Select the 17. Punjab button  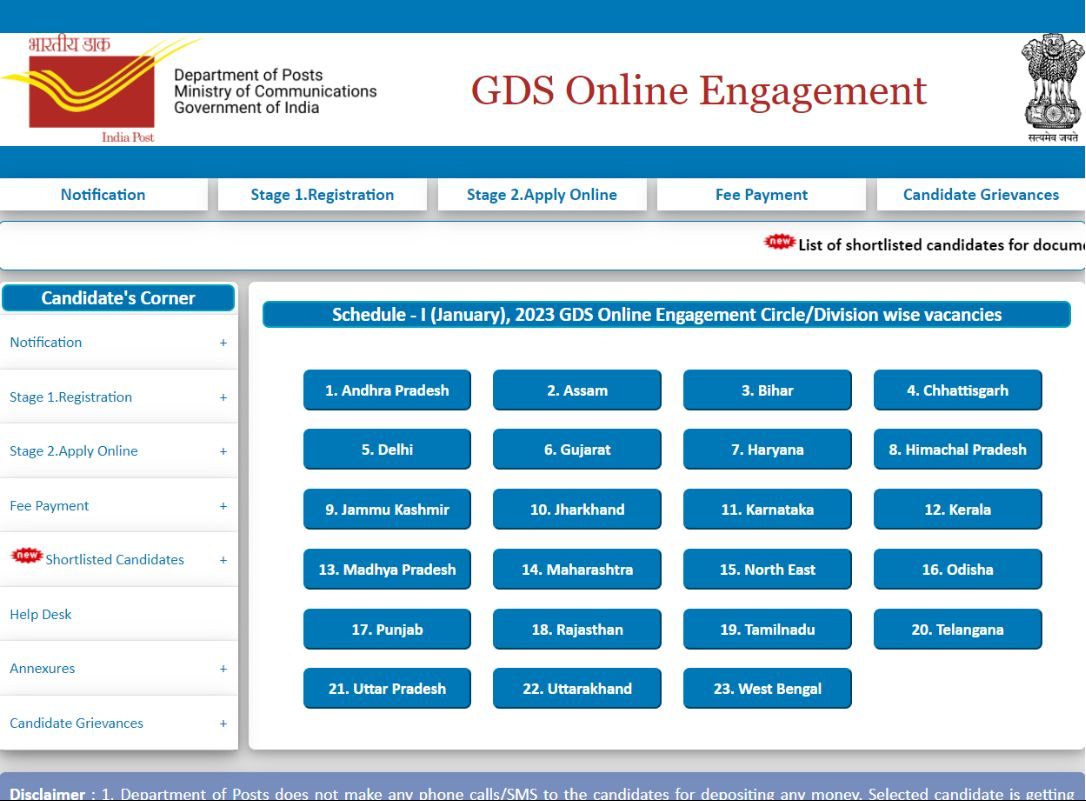pos(387,629)
